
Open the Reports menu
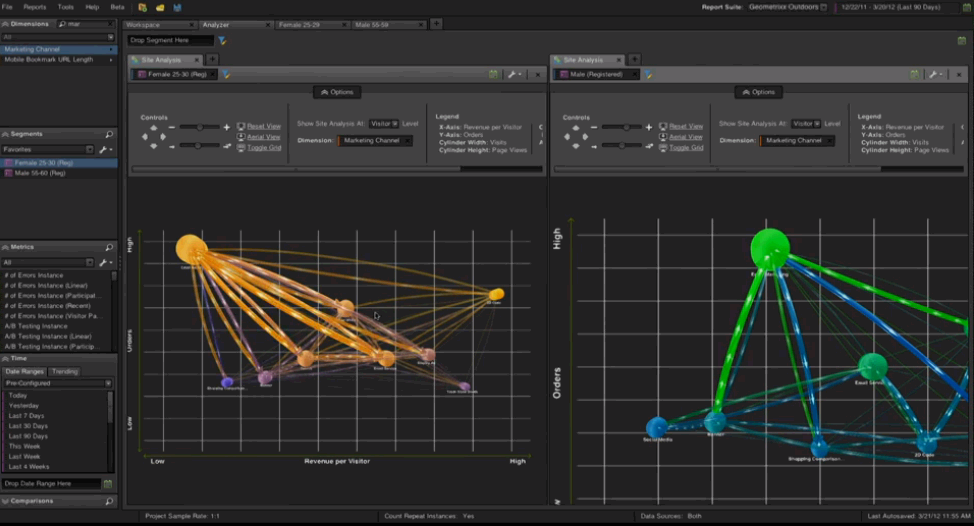tap(35, 7)
